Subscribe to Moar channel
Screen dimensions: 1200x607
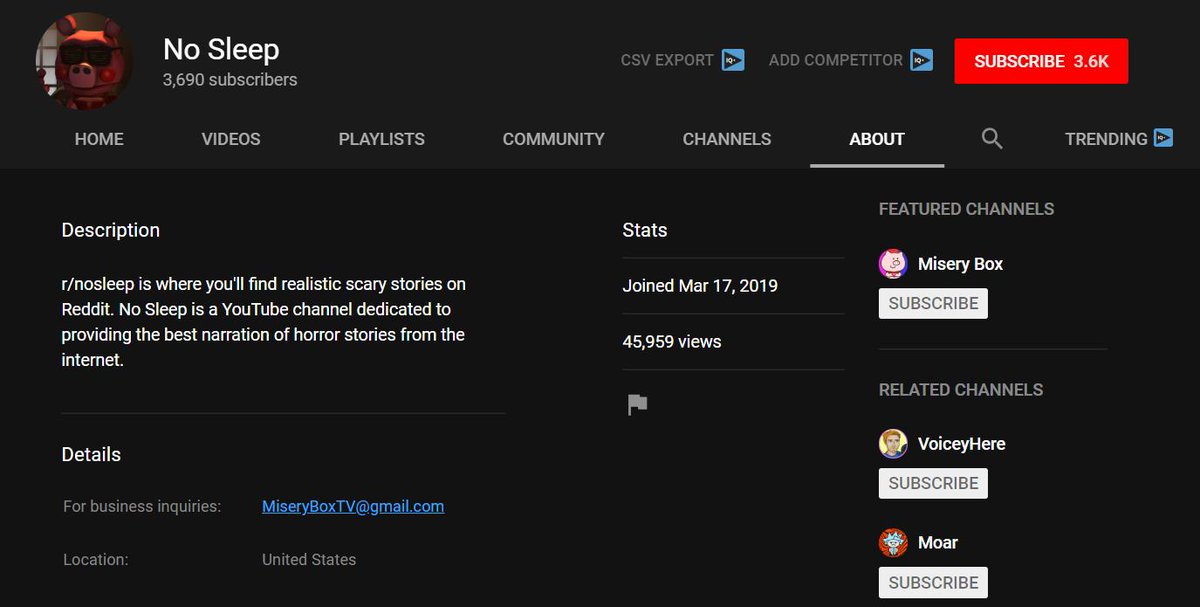pos(933,582)
